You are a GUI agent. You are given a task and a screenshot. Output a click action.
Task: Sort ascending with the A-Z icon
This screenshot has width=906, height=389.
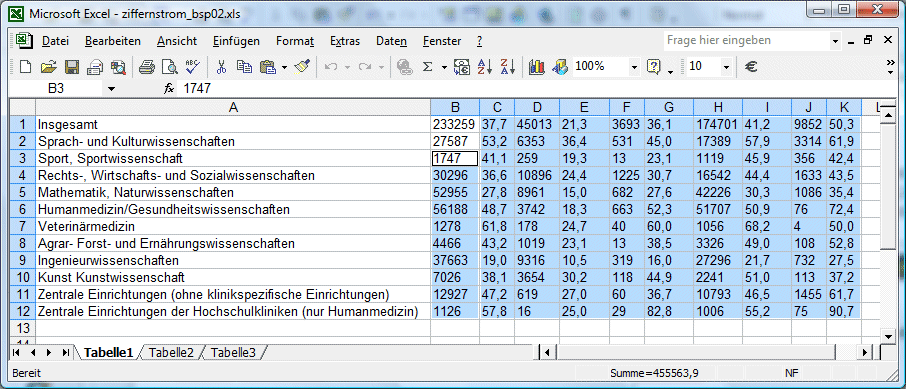point(484,67)
